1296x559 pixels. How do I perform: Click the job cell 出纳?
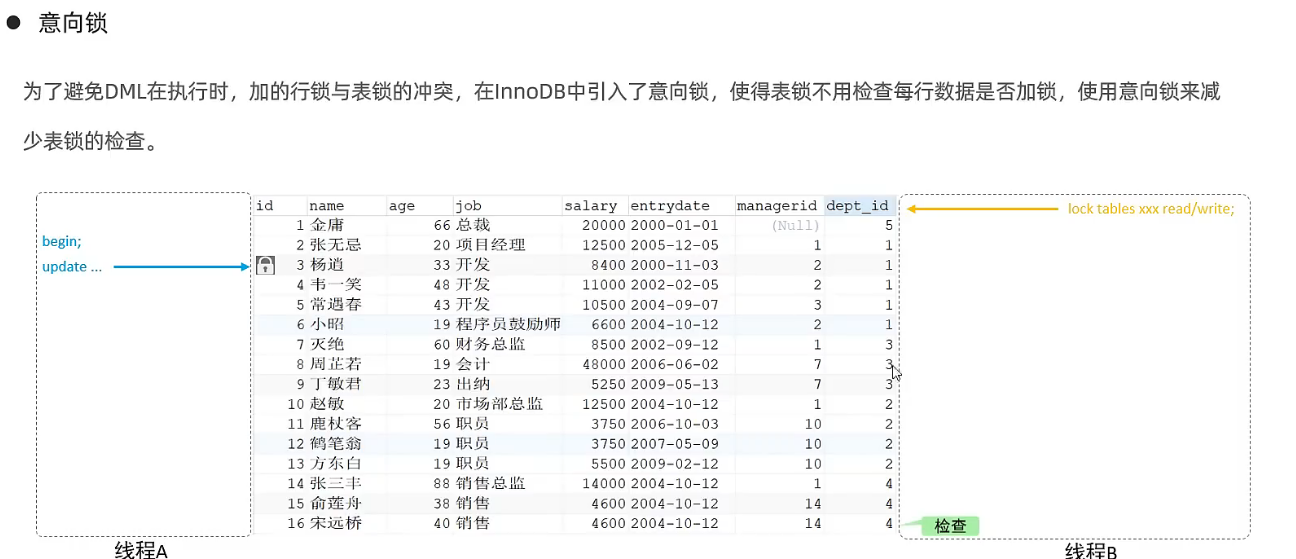[x=473, y=384]
